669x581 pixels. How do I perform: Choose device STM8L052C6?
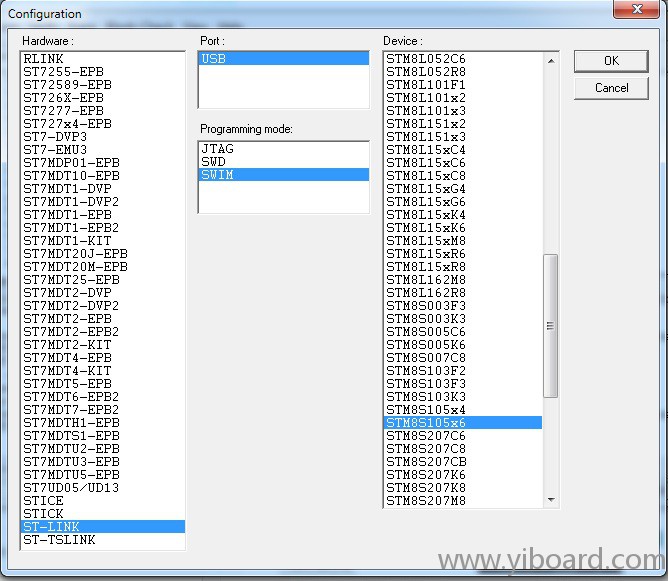tap(463, 58)
